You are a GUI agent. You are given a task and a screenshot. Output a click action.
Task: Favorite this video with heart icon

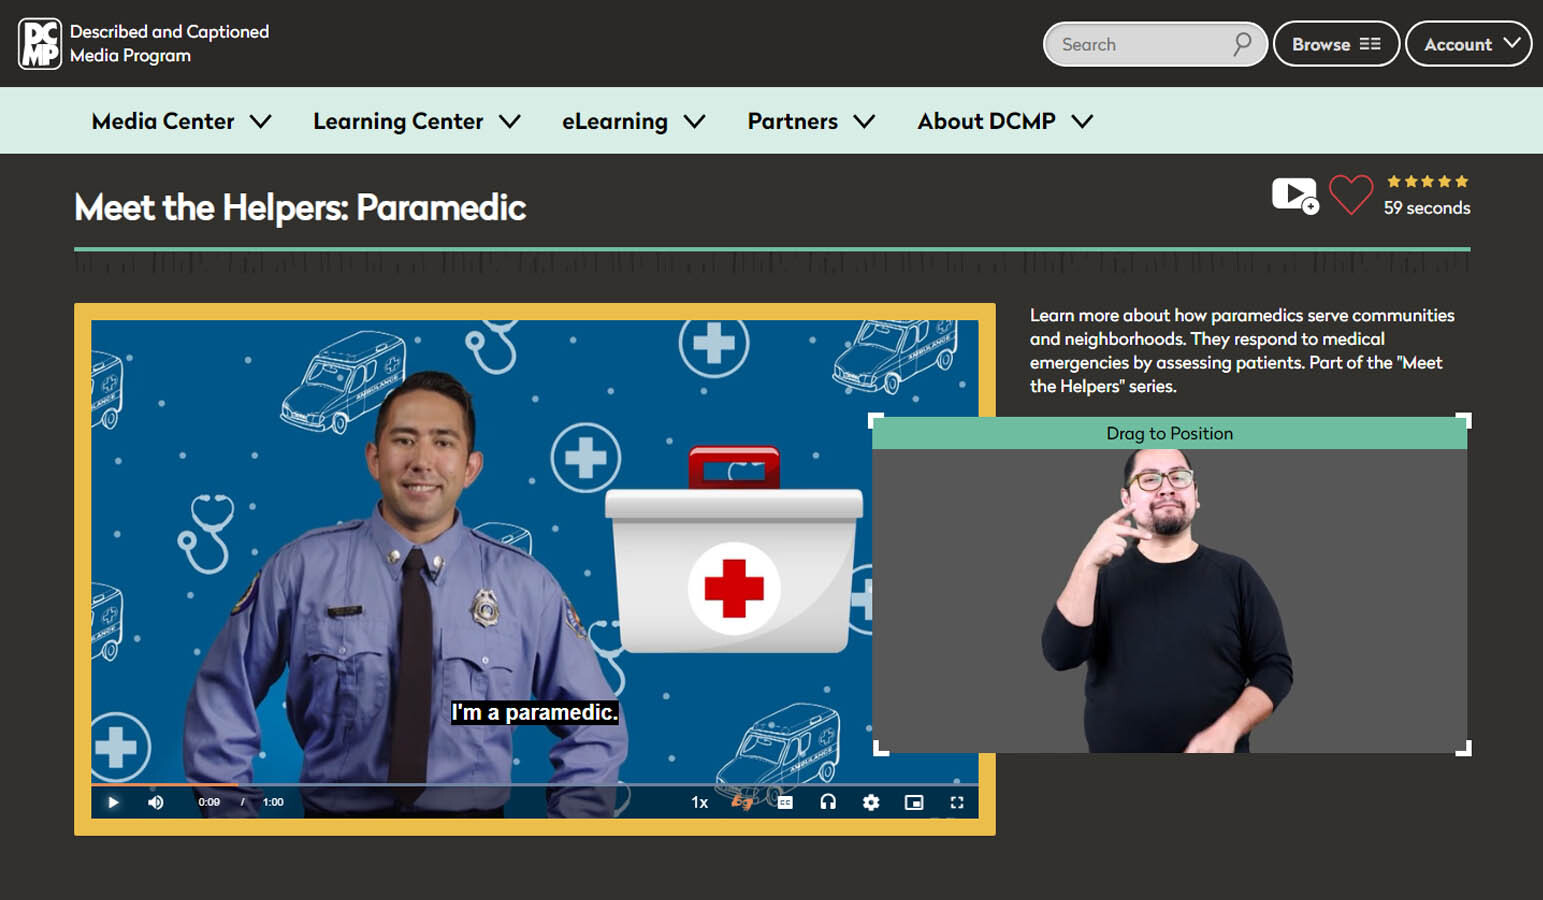point(1351,195)
